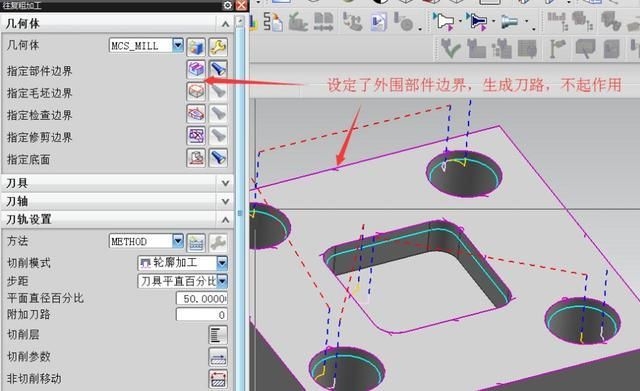Open 切削模式 dropdown showing 轮廓加工
640x391 pixels.
click(222, 263)
